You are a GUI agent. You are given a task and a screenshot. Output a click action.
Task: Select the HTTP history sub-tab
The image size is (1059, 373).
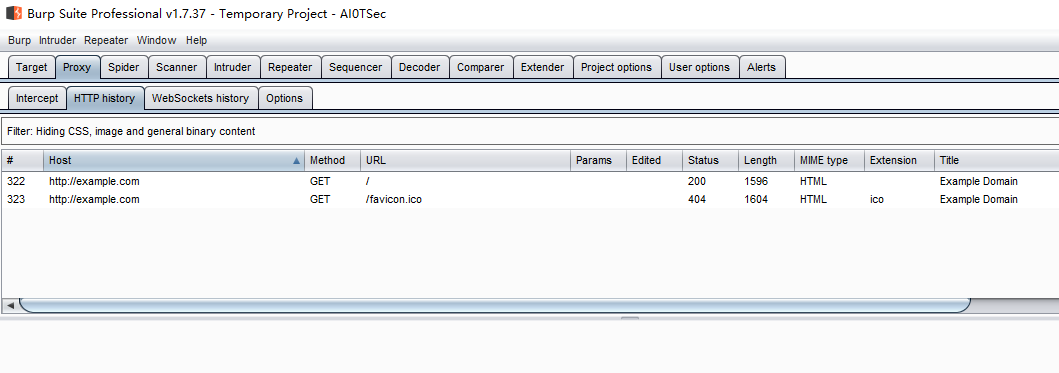point(105,98)
